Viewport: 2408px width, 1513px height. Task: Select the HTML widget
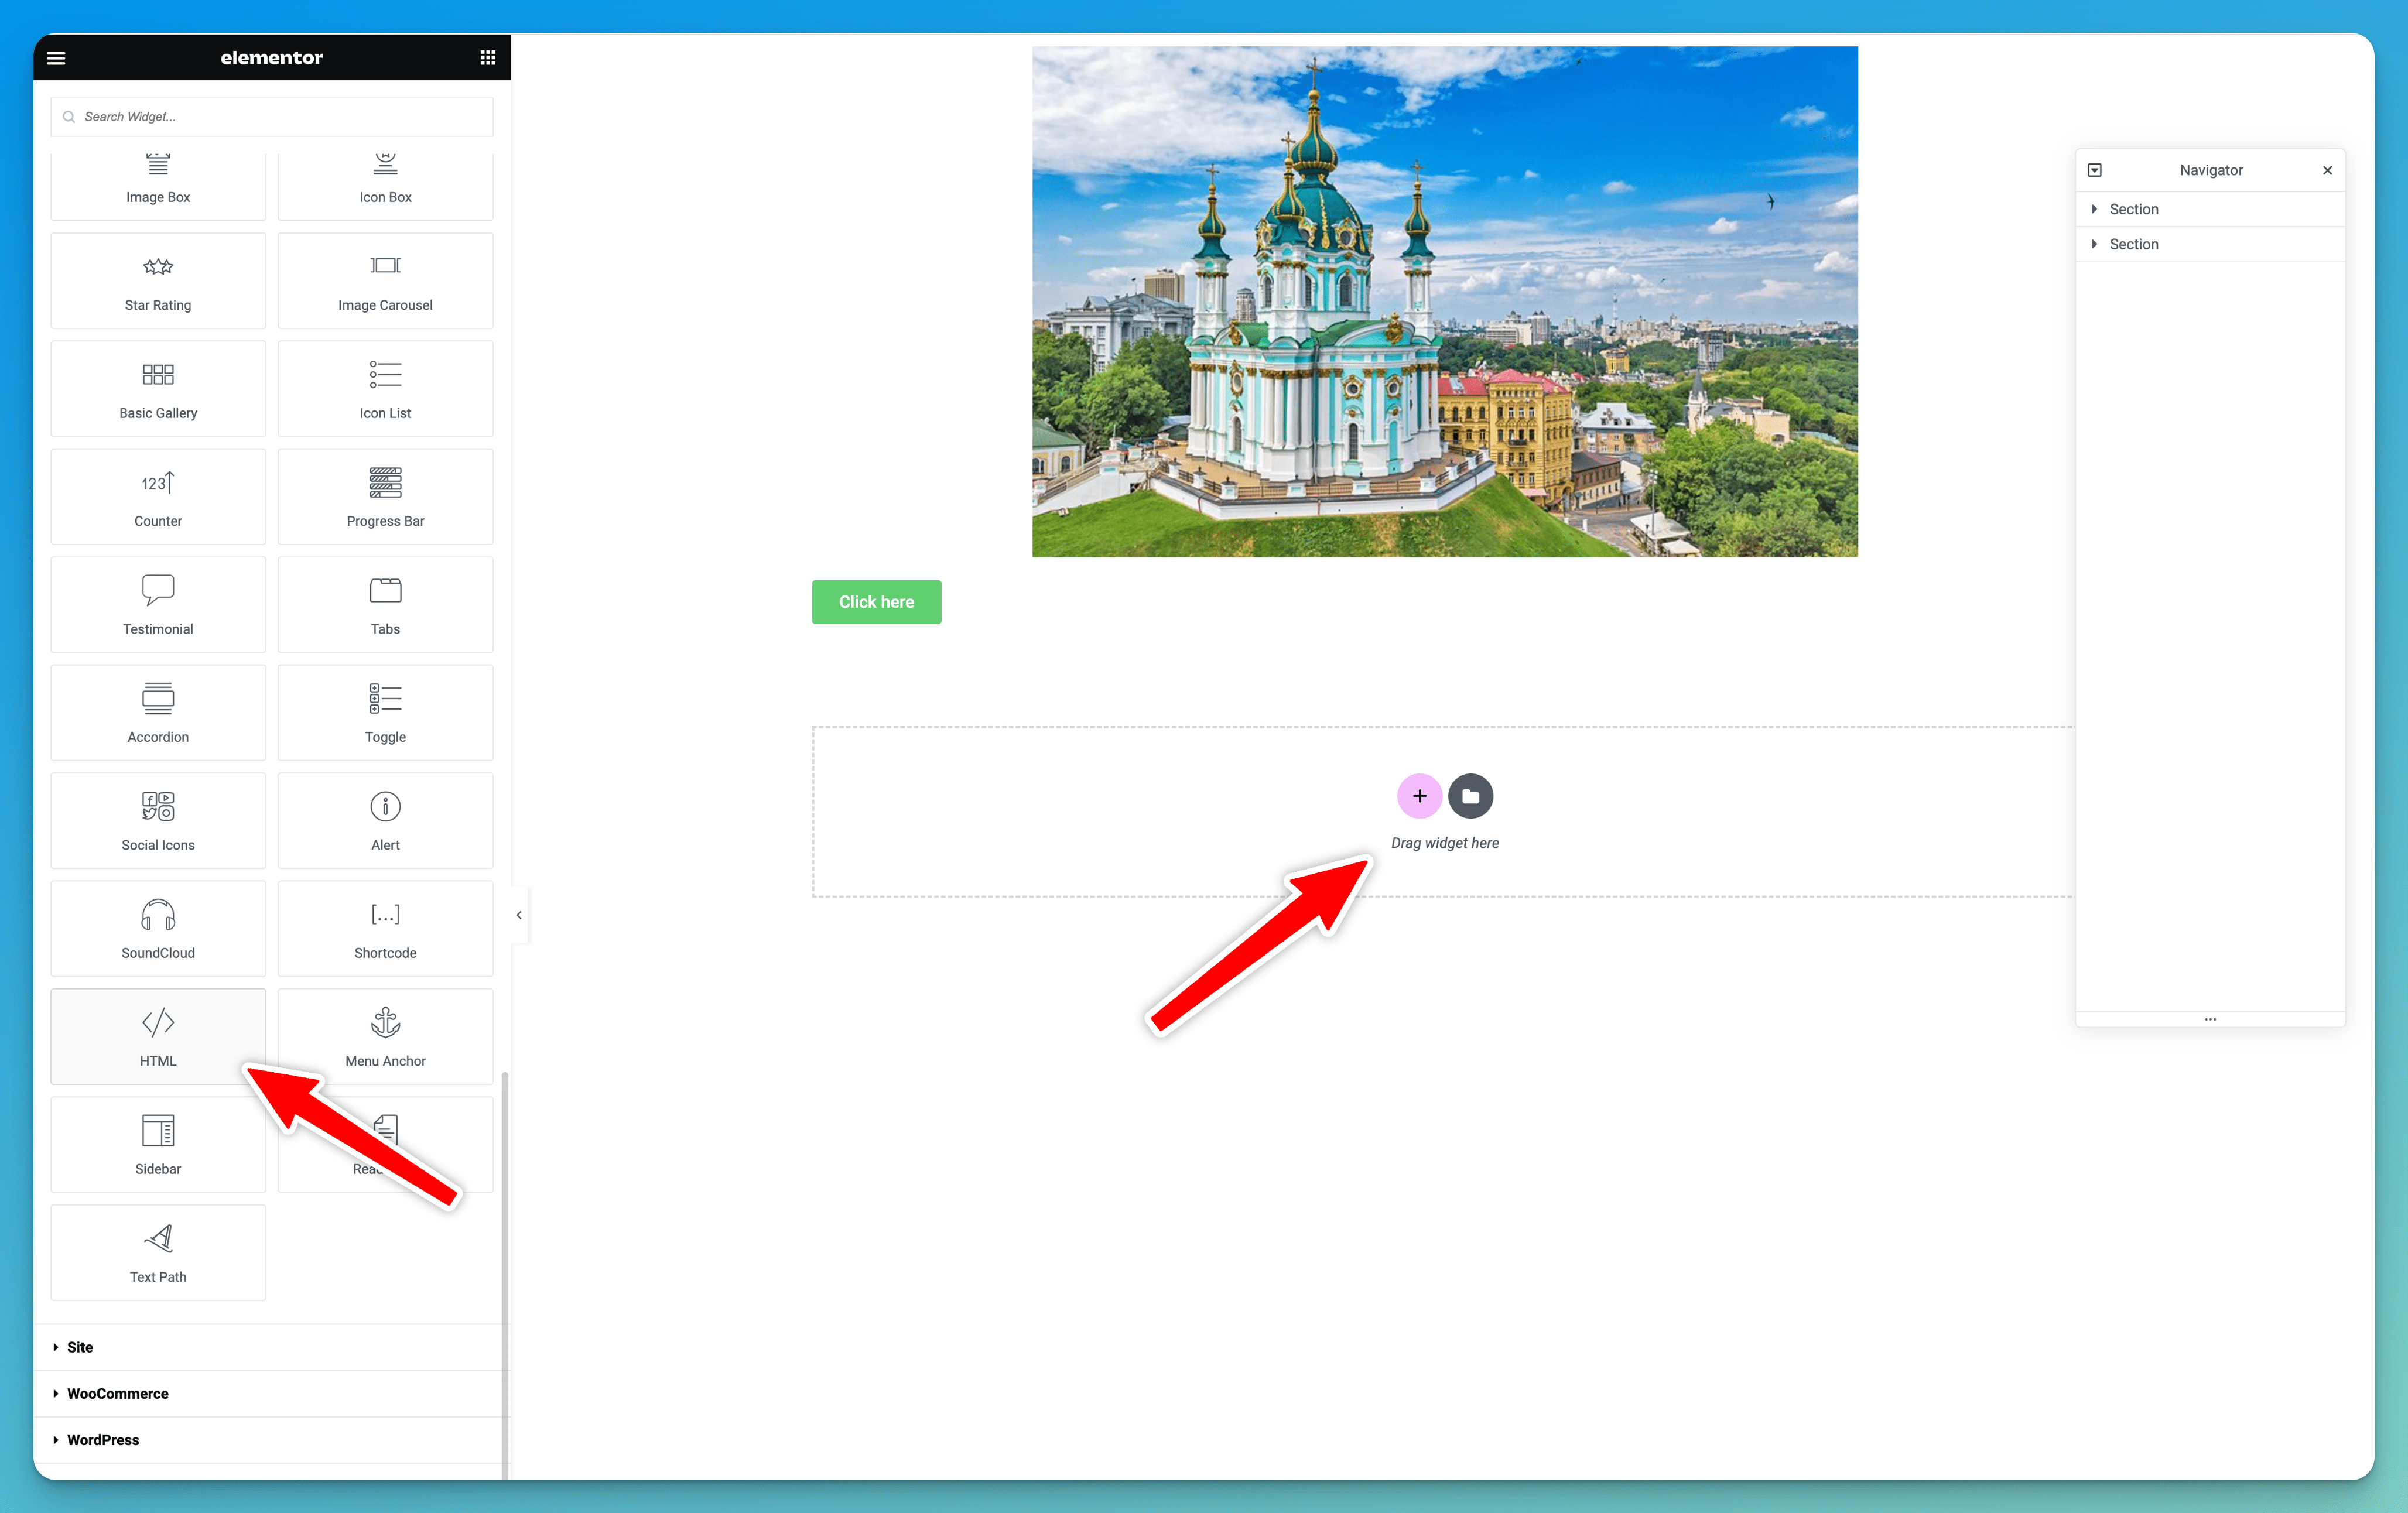click(158, 1036)
